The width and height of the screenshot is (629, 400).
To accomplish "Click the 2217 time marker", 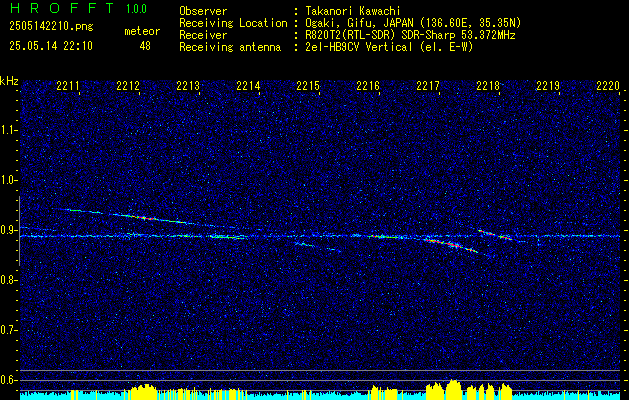I will click(428, 85).
